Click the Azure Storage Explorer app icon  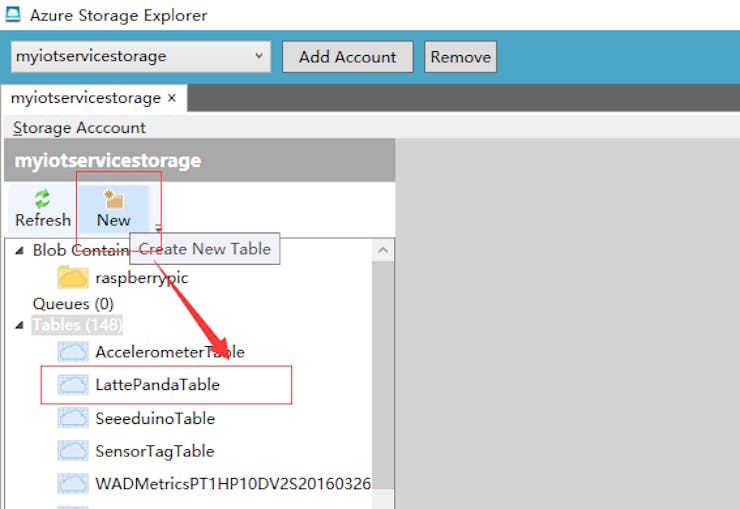point(12,14)
